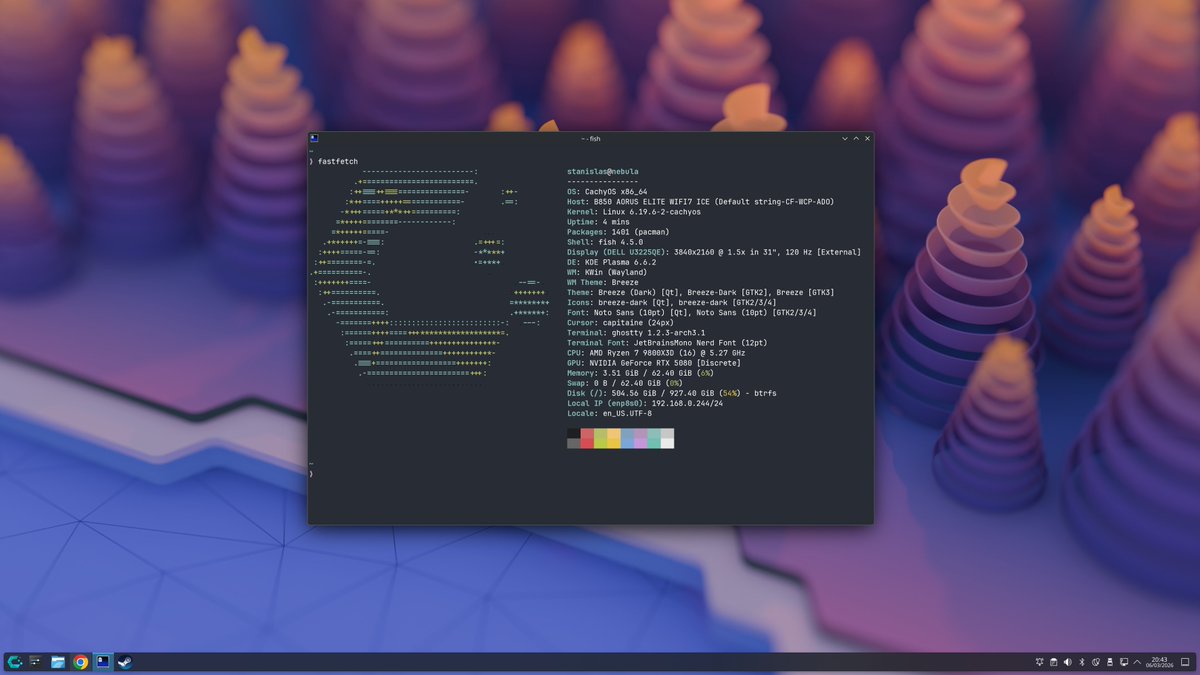Screen dimensions: 1200x675
Task: Click the 'DE: KDE Plasma 6.6.2' line
Action: click(x=611, y=262)
